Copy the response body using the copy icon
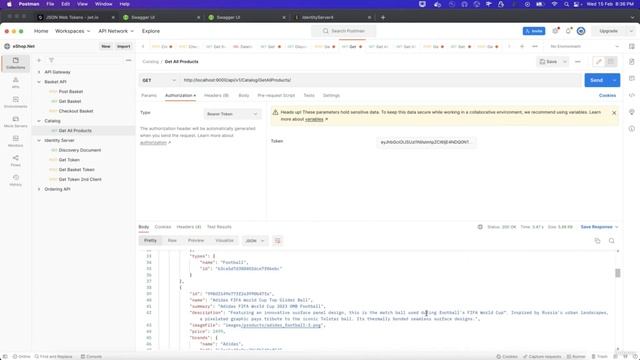The width and height of the screenshot is (640, 360). (598, 241)
